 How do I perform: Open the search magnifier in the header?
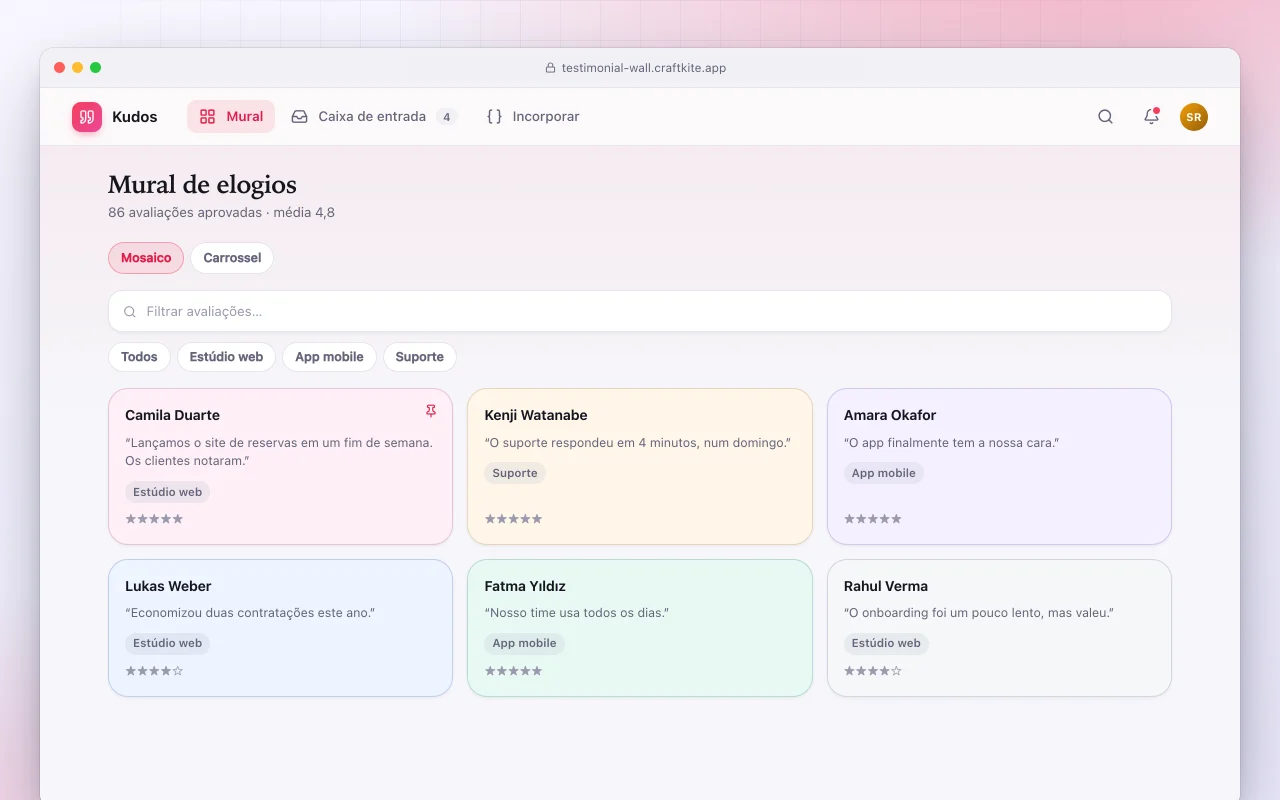coord(1105,117)
